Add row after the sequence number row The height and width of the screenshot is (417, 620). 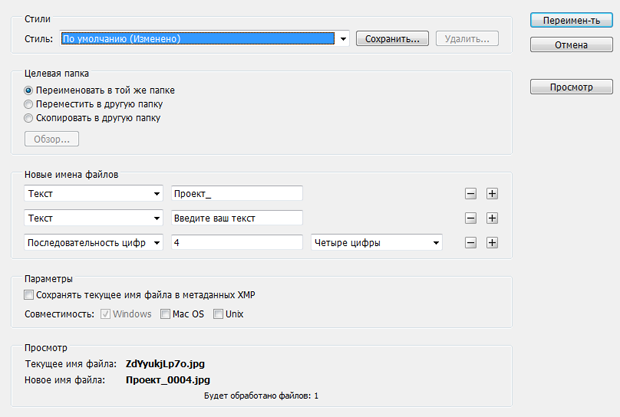click(x=491, y=242)
